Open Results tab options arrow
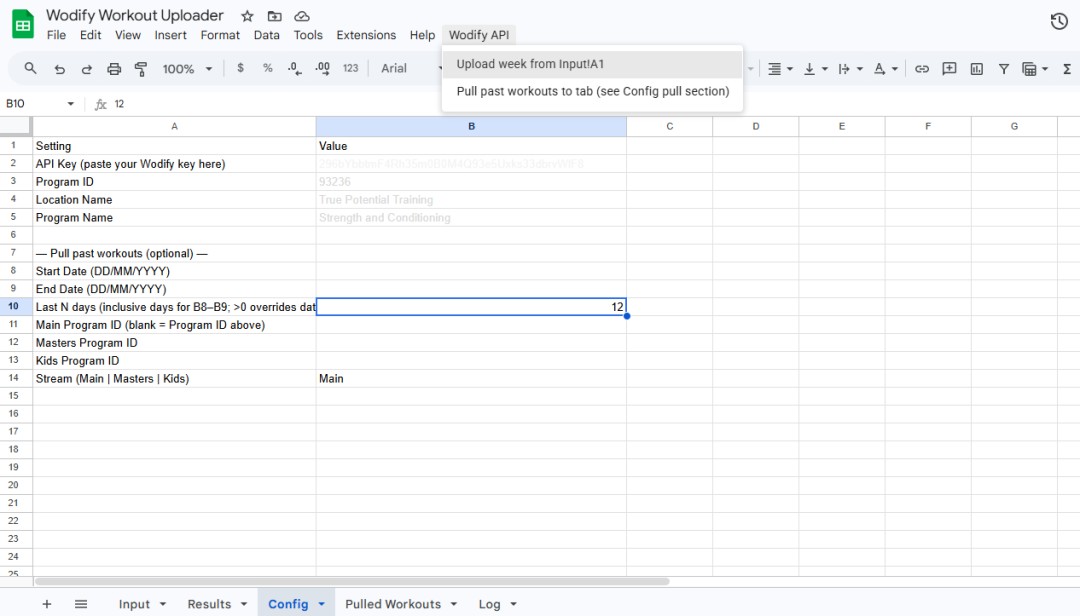The width and height of the screenshot is (1080, 616). click(x=244, y=604)
